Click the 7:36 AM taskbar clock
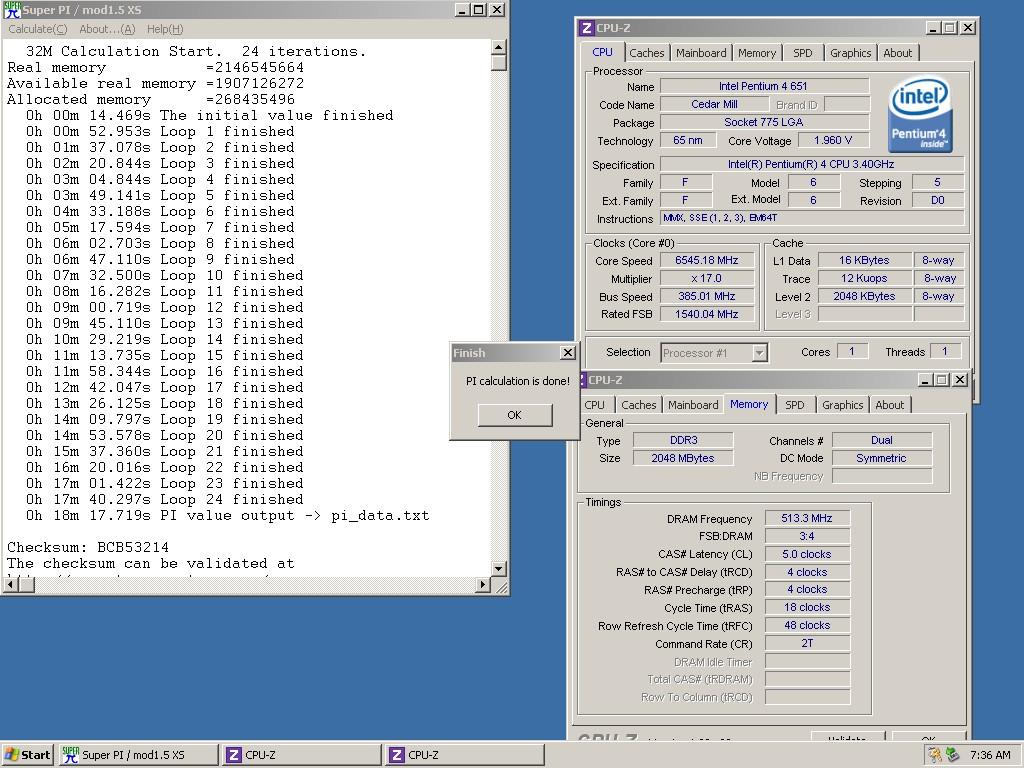This screenshot has height=768, width=1024. [990, 755]
